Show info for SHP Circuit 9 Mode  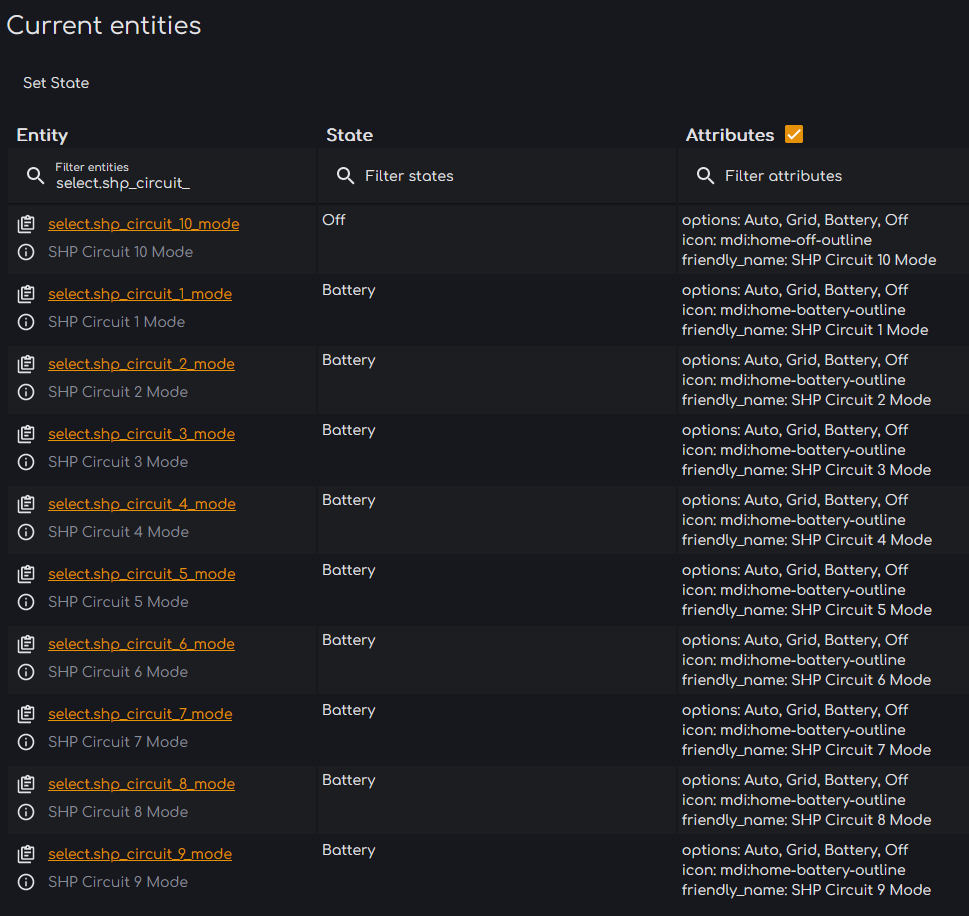pyautogui.click(x=27, y=882)
